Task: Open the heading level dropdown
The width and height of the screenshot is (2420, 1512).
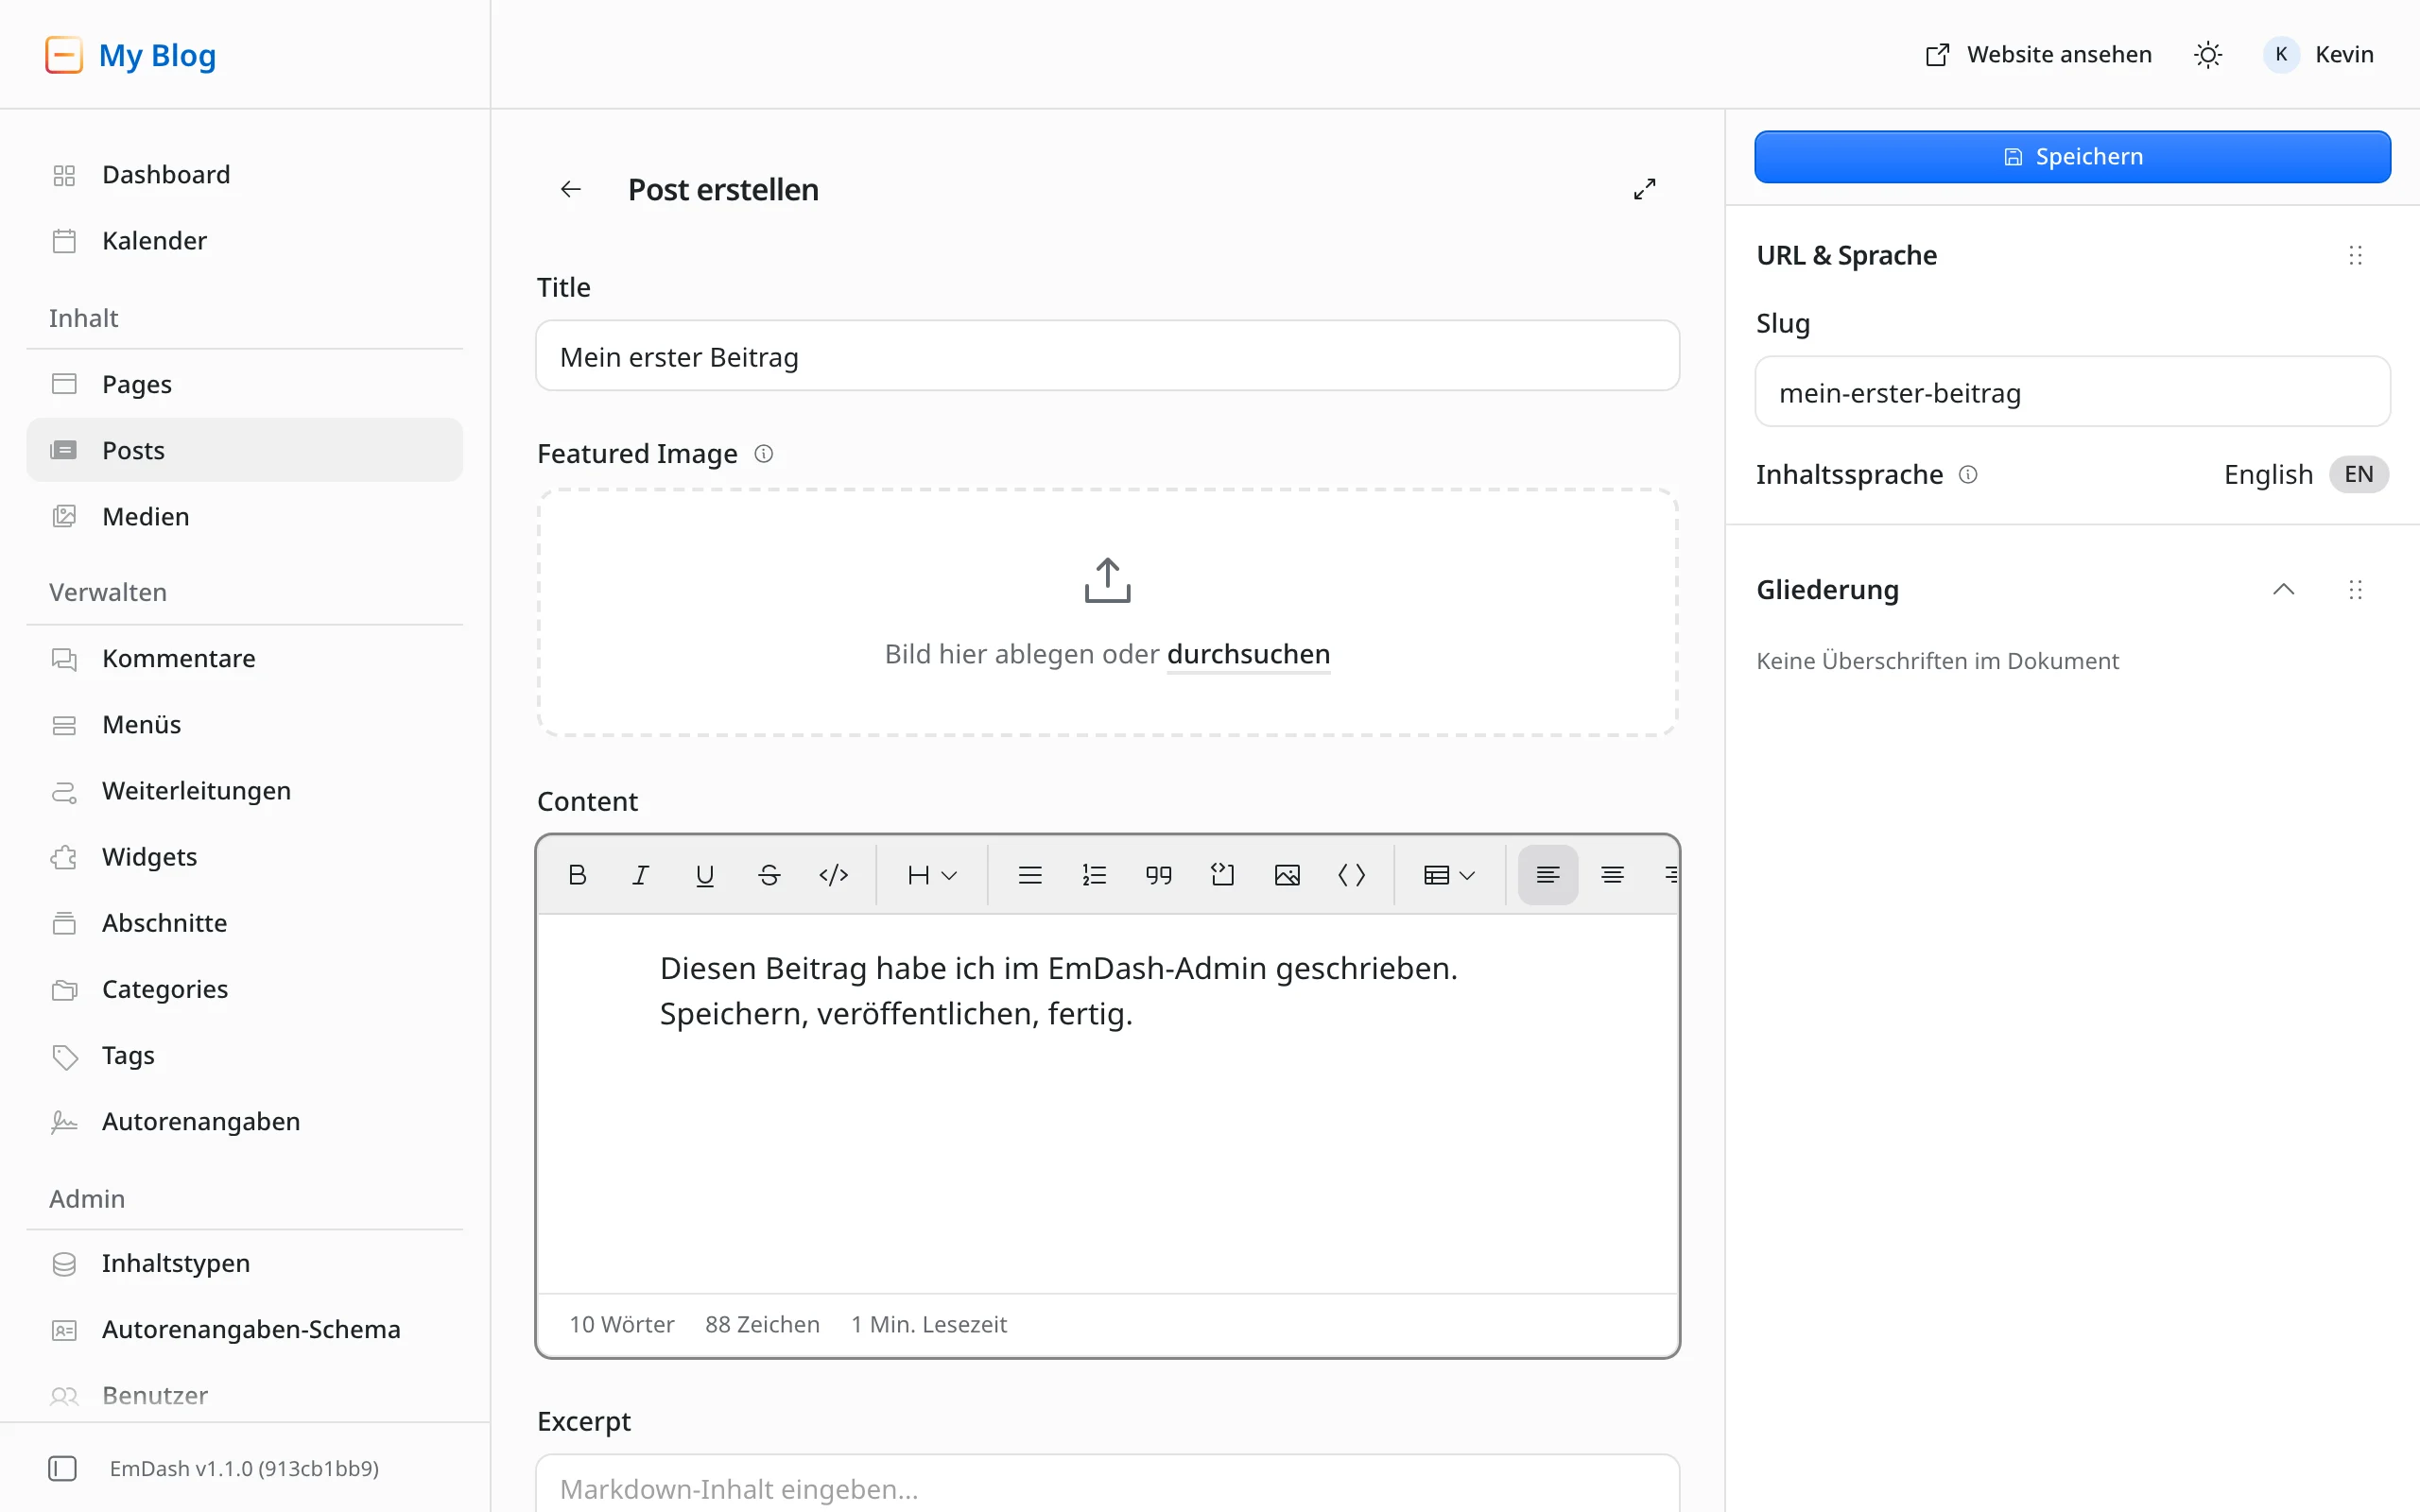Action: pos(932,875)
